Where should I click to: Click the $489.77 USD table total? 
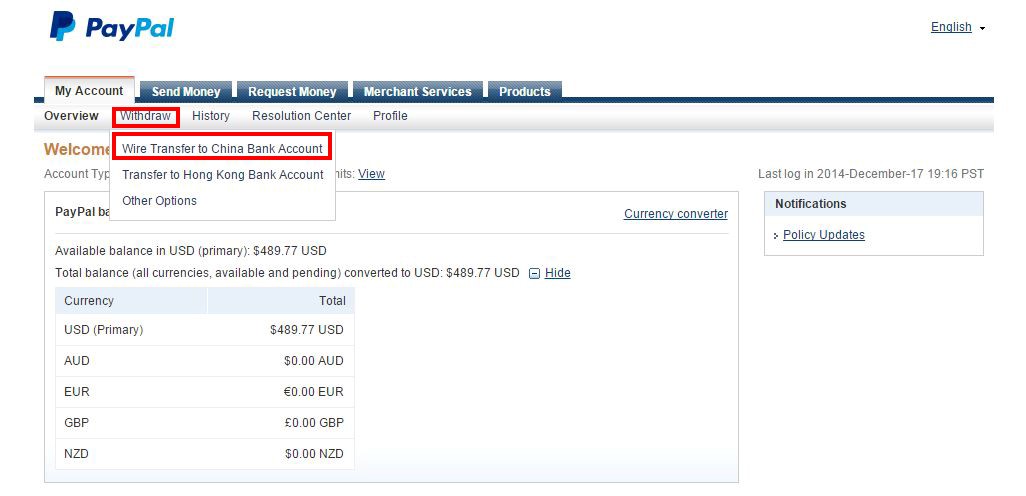point(306,330)
